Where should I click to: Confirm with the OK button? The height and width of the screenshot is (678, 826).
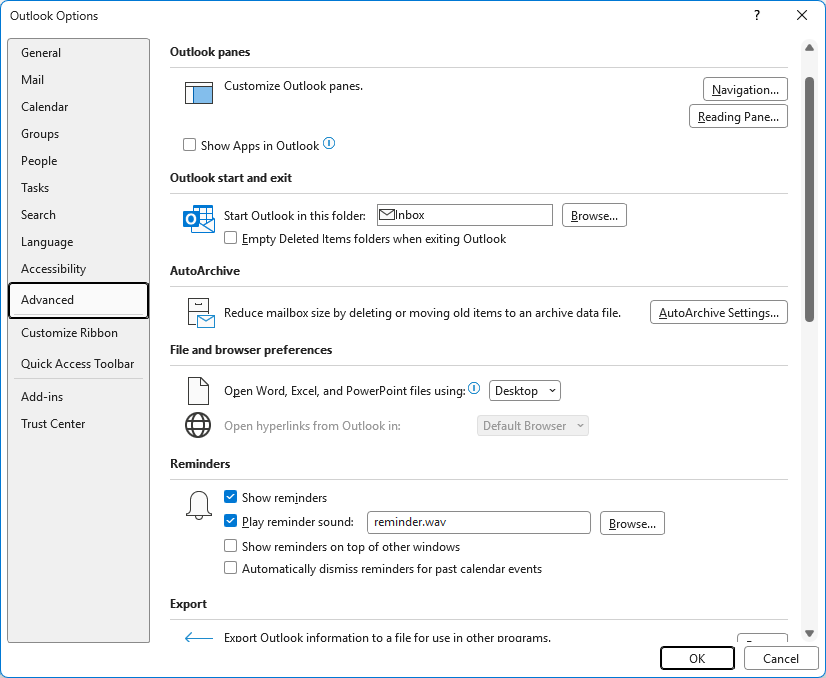[x=697, y=659]
